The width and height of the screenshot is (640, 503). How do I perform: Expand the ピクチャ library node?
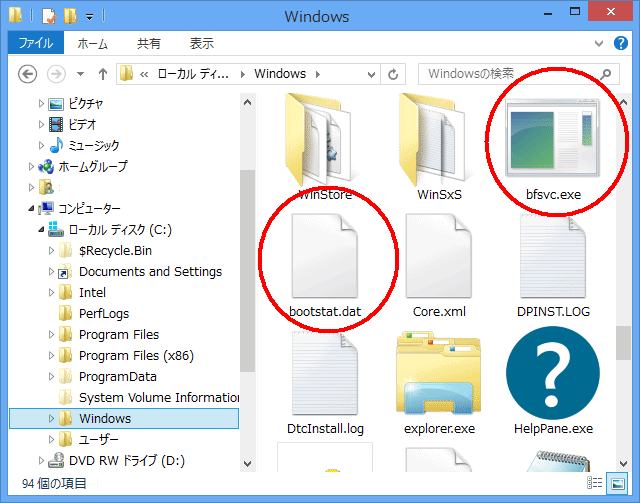[x=41, y=104]
